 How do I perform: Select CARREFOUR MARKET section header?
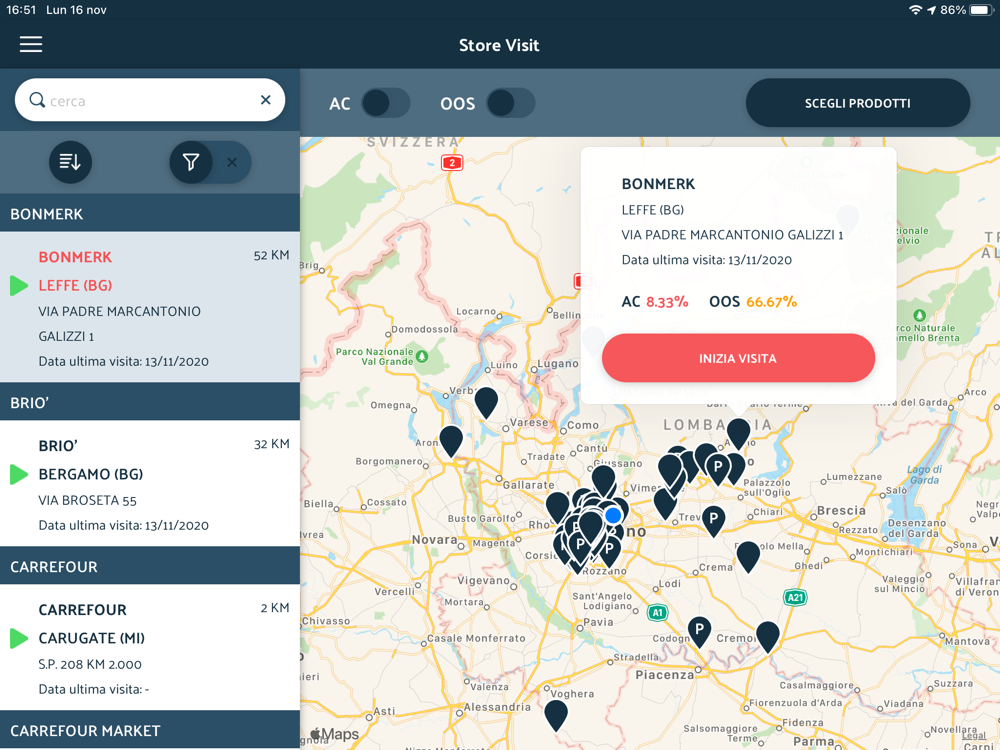tap(150, 730)
